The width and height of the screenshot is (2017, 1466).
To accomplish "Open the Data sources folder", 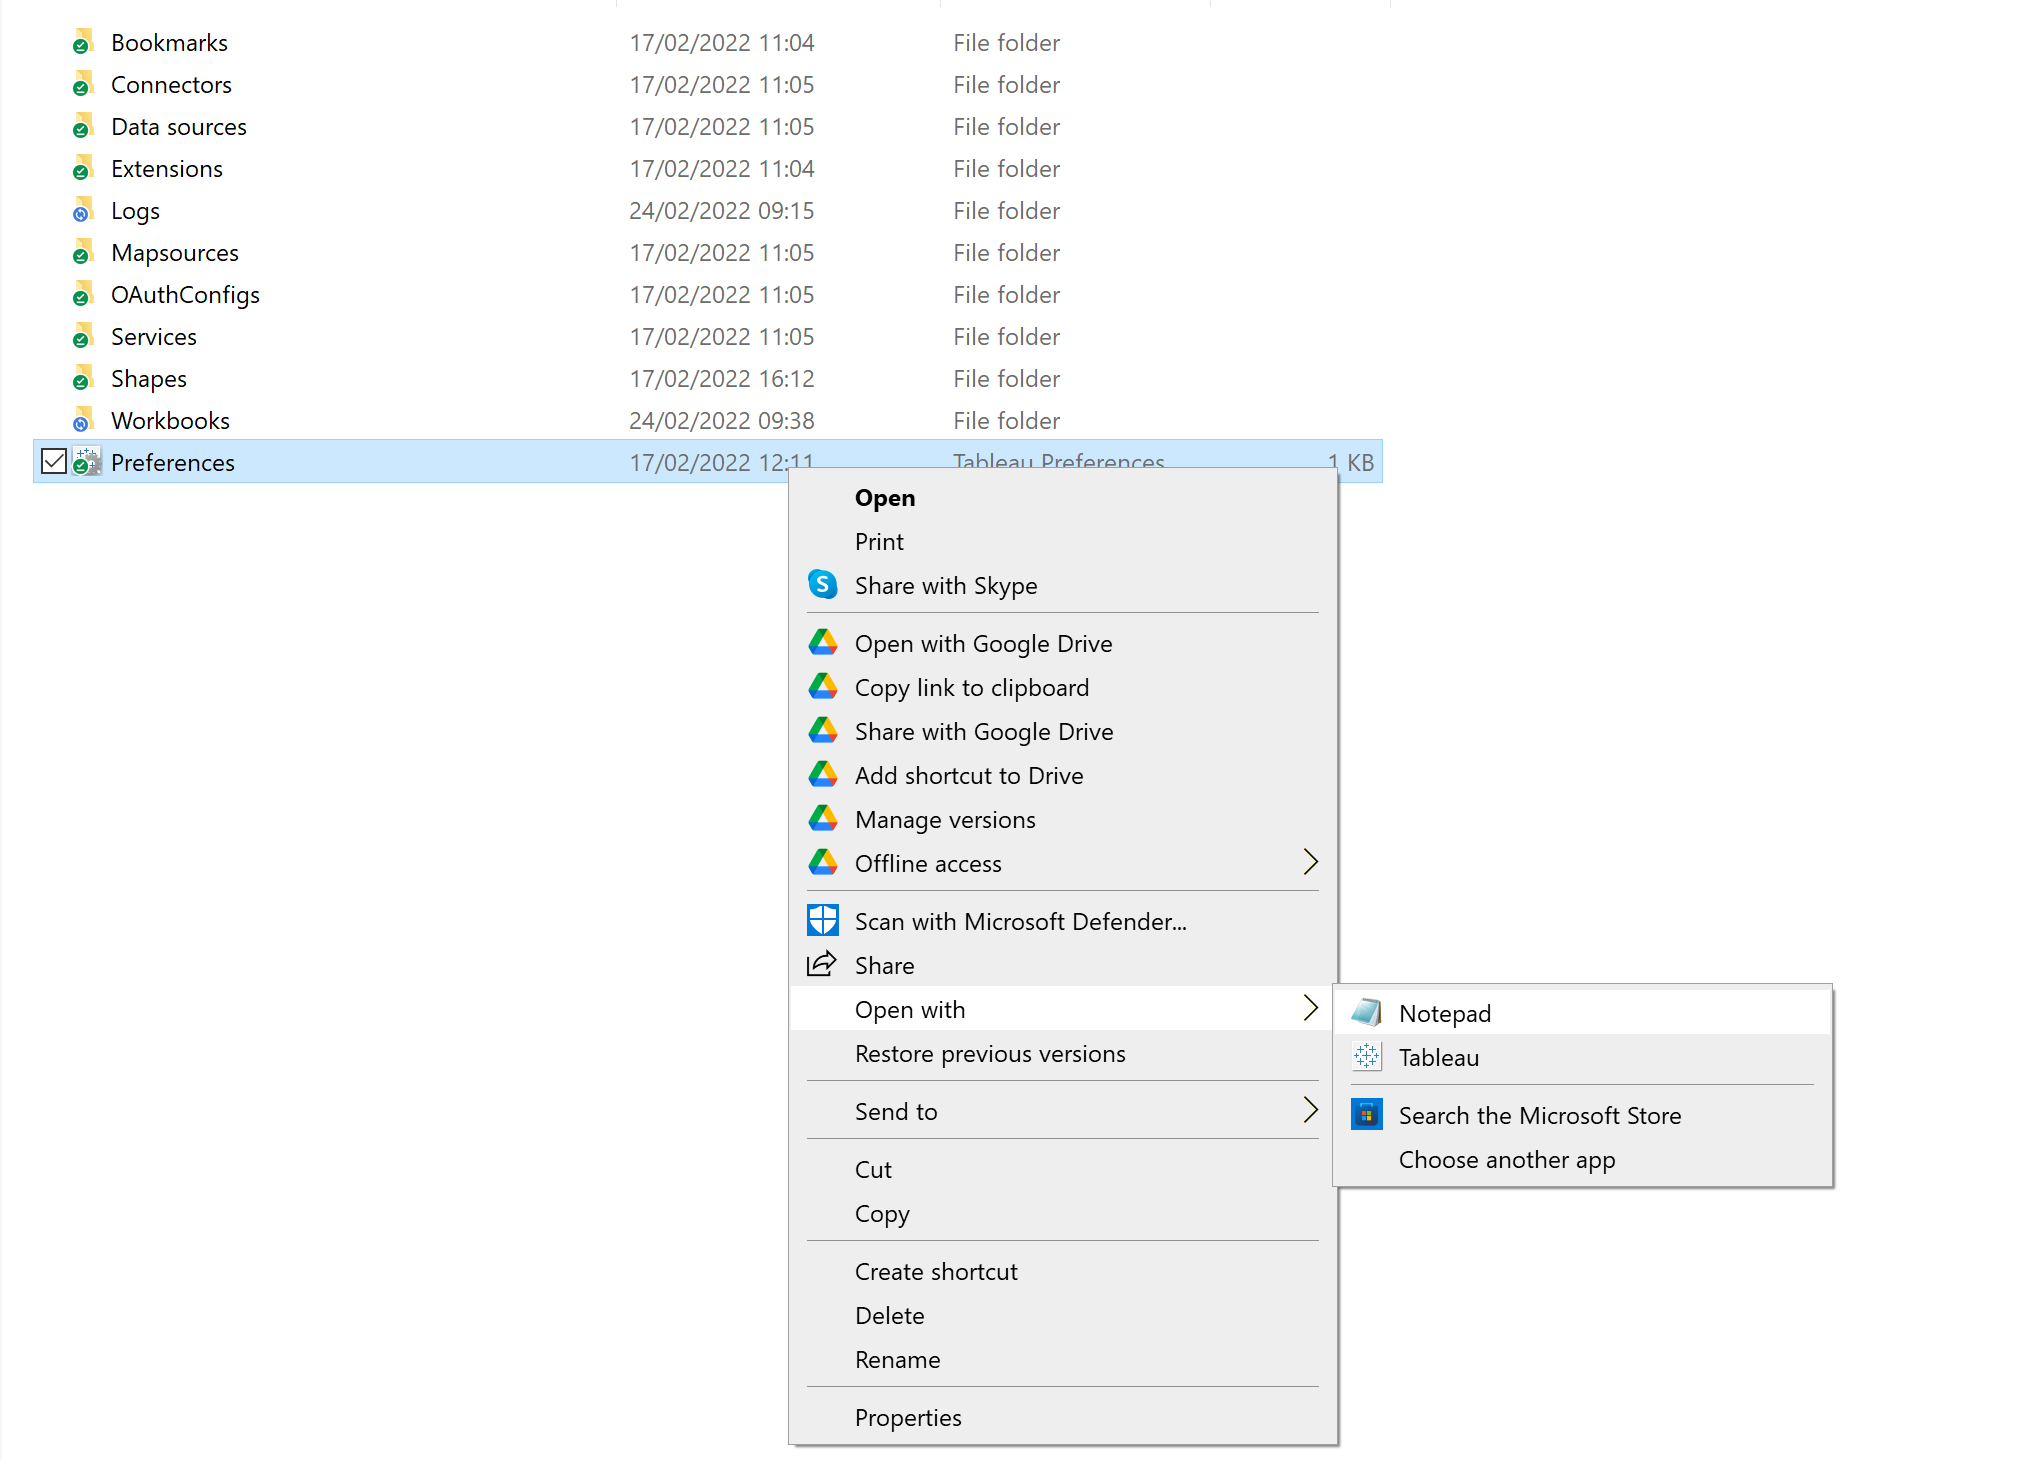I will (178, 127).
